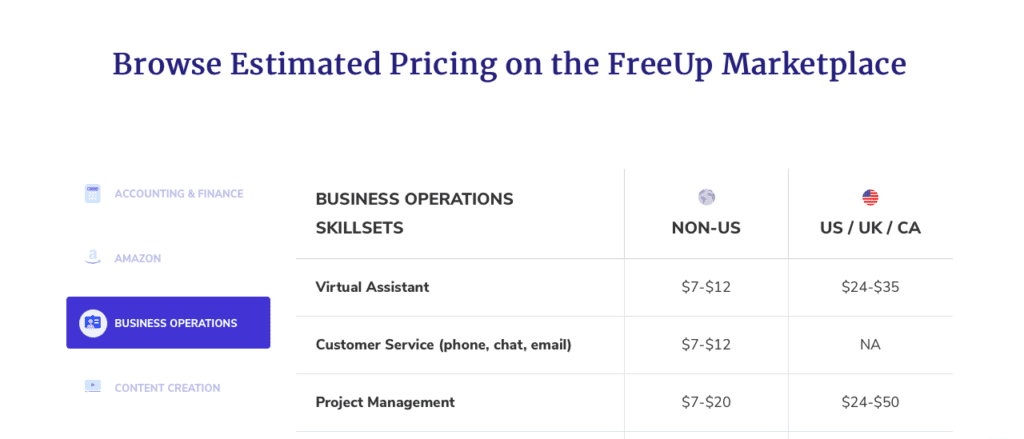Click the $24-$35 Virtual Assistant US price
Screen dimensions: 1024x439
tap(870, 287)
